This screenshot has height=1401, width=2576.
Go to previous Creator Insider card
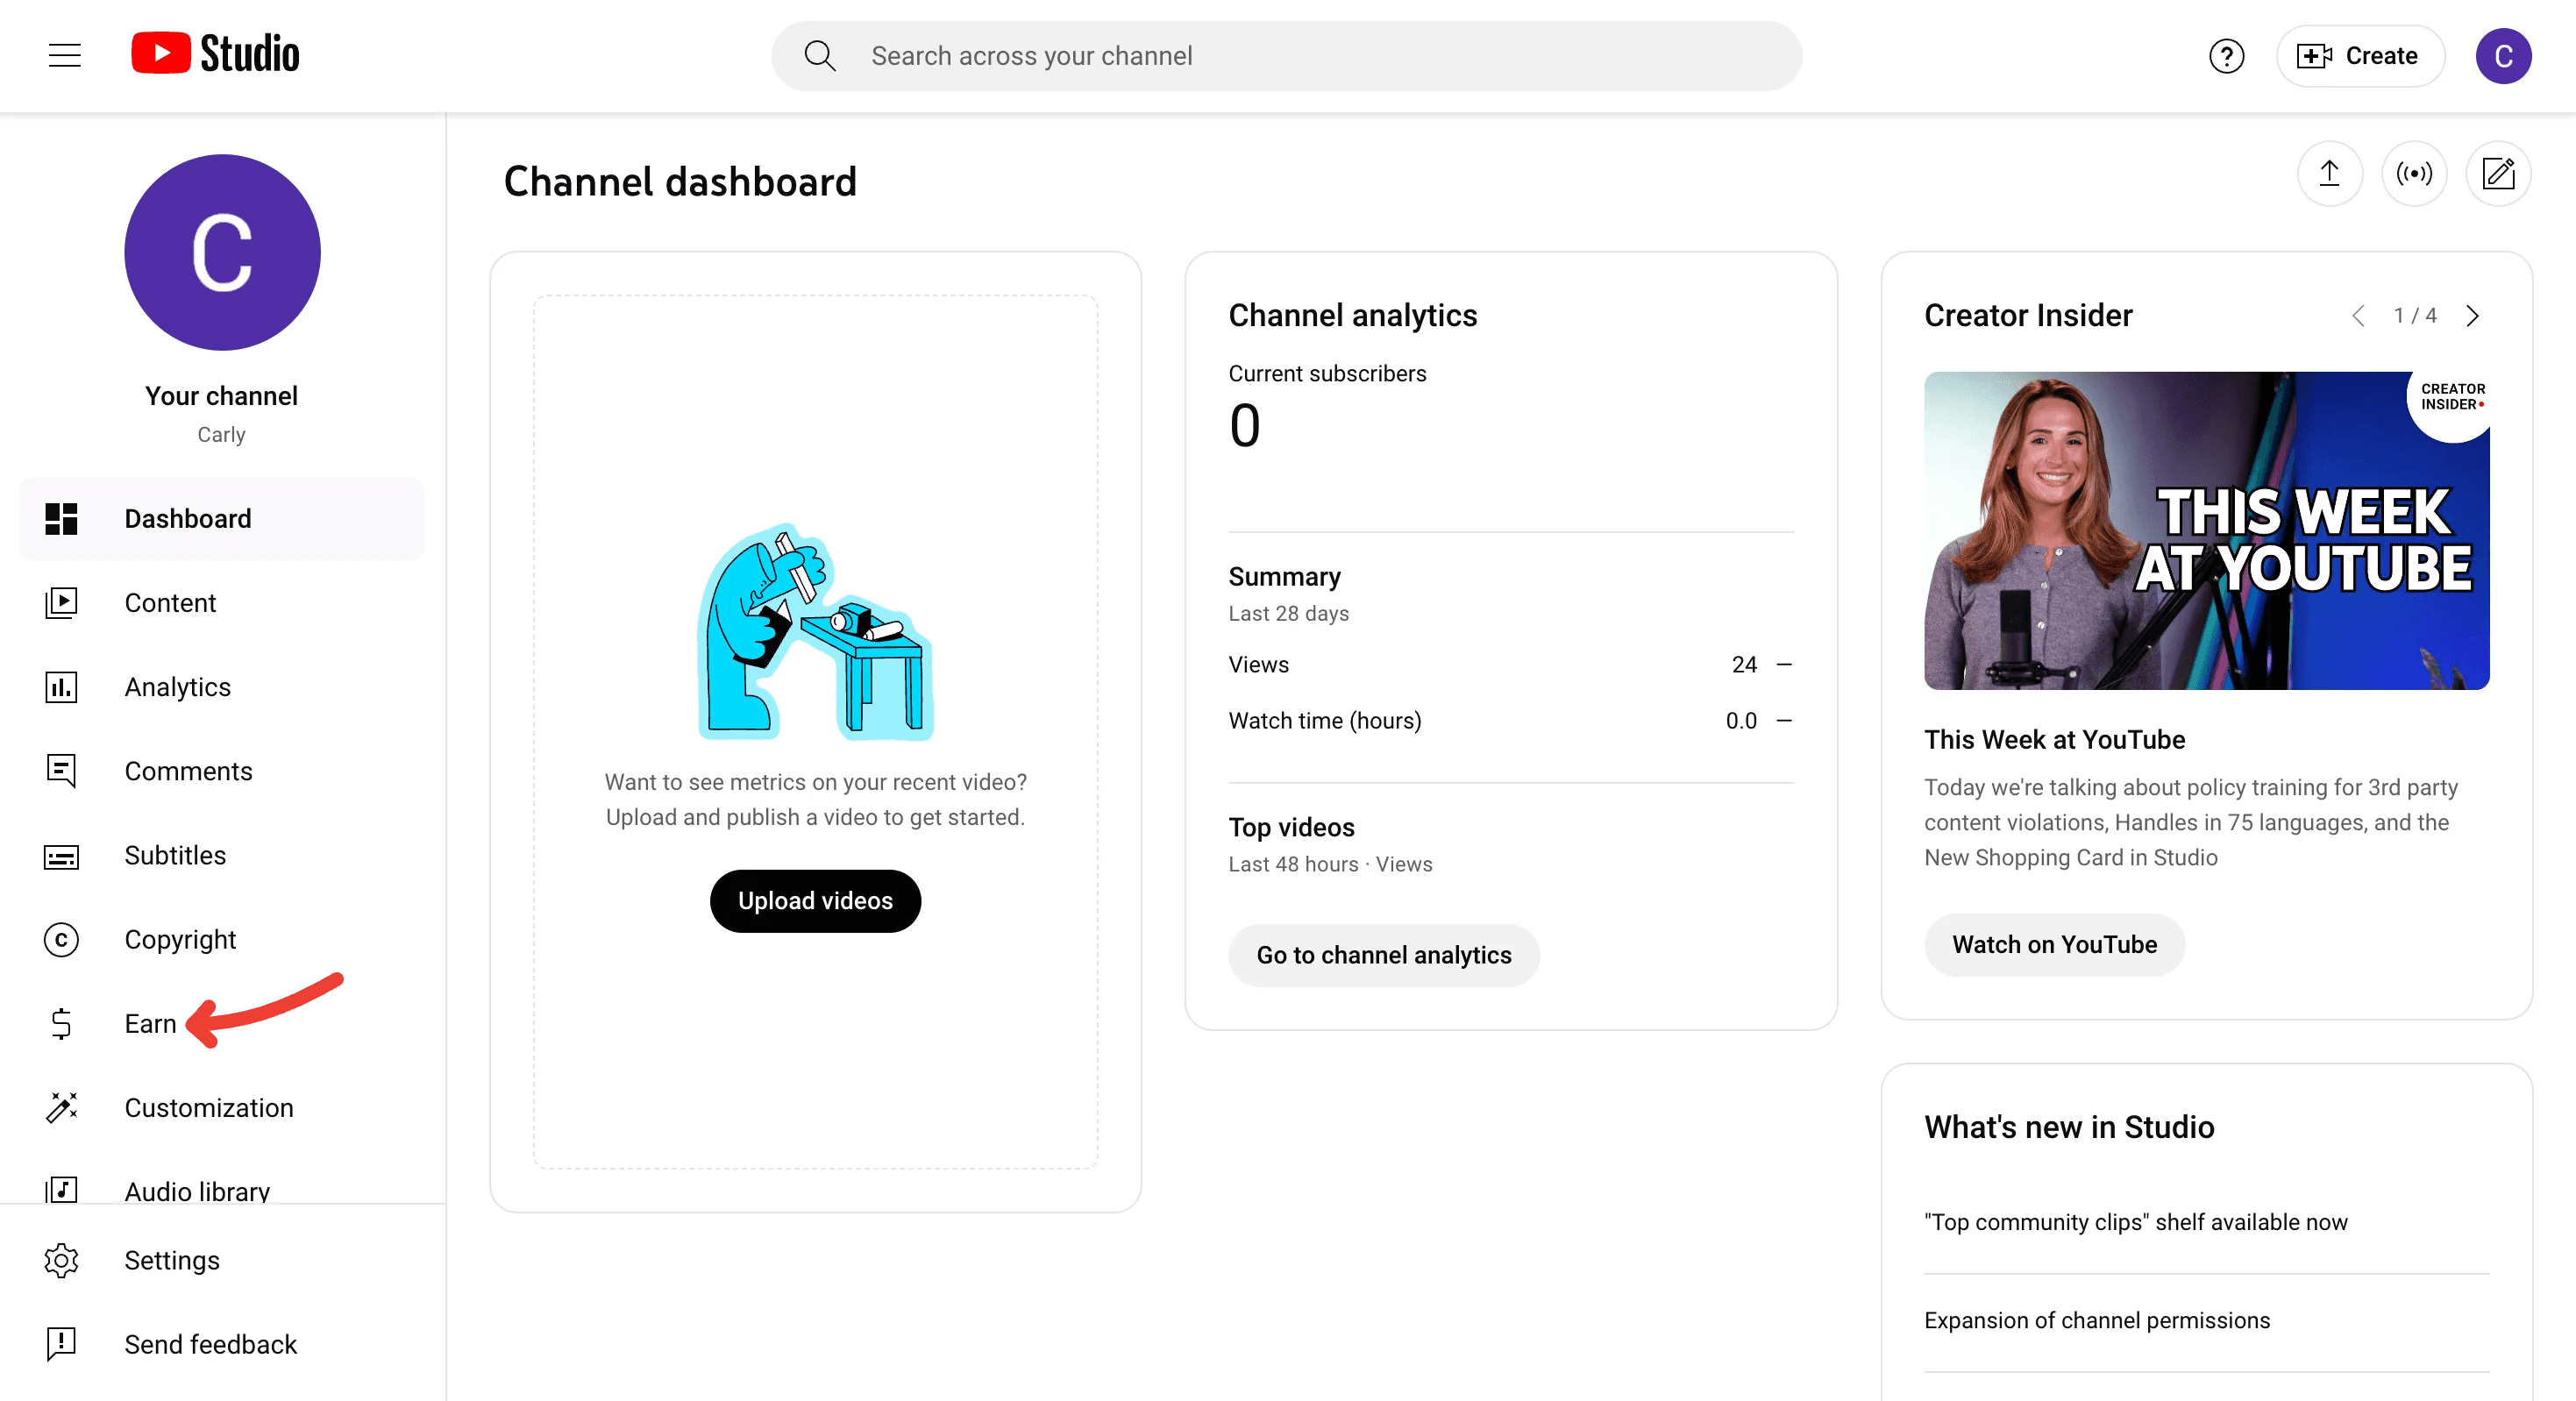[x=2358, y=316]
